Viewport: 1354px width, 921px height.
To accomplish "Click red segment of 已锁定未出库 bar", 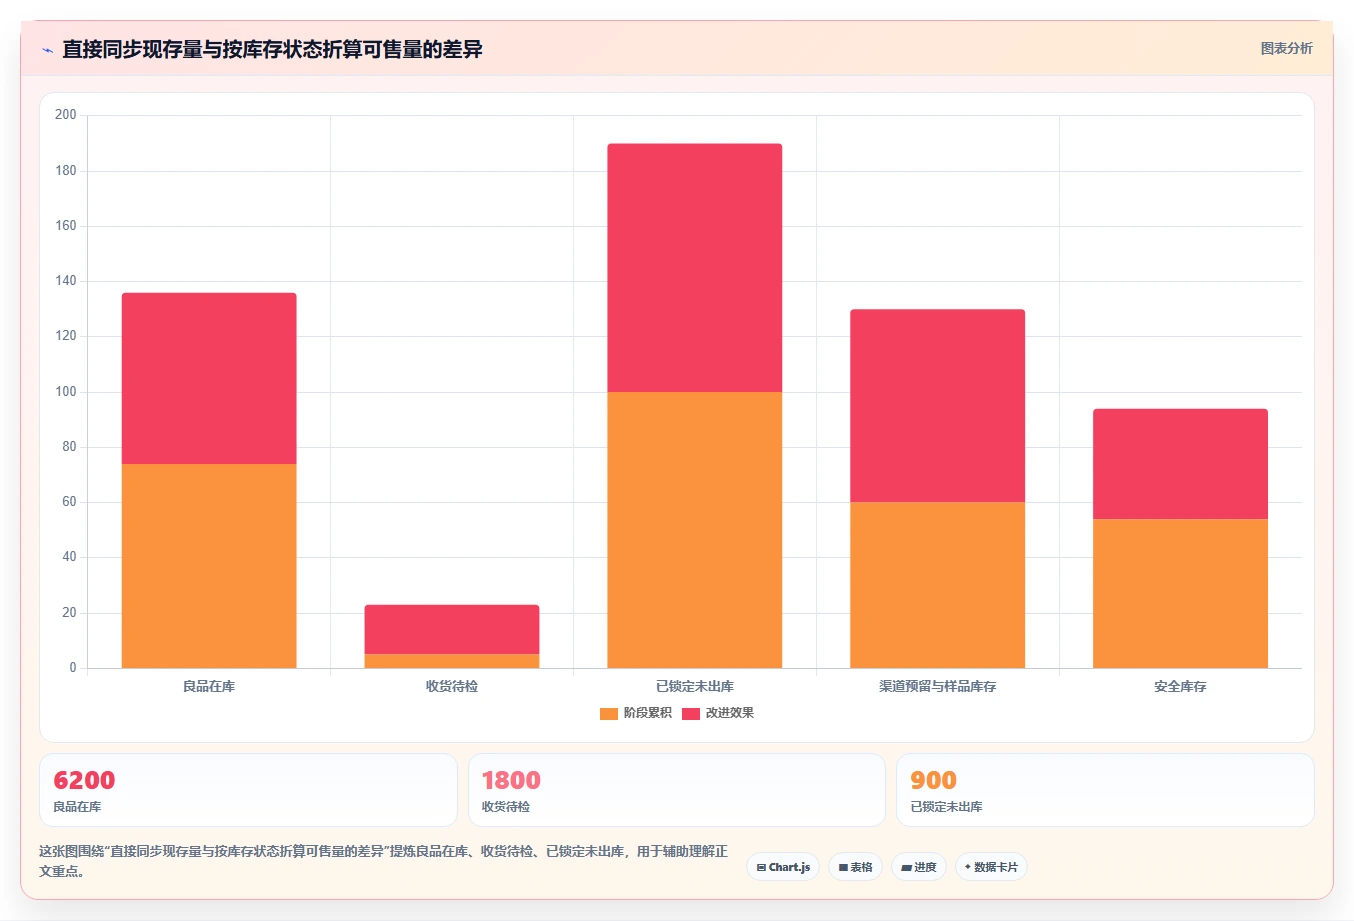I will tap(695, 268).
